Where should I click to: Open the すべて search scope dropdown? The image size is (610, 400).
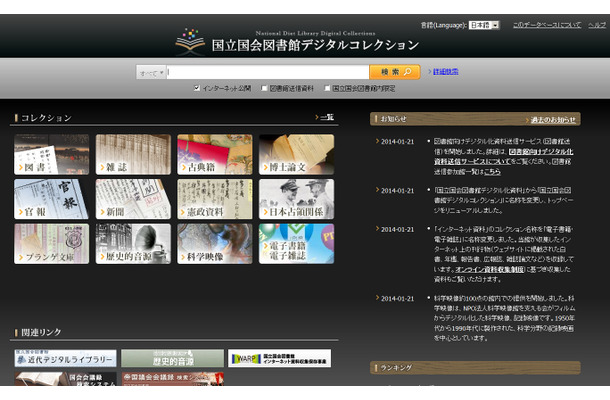tap(151, 72)
